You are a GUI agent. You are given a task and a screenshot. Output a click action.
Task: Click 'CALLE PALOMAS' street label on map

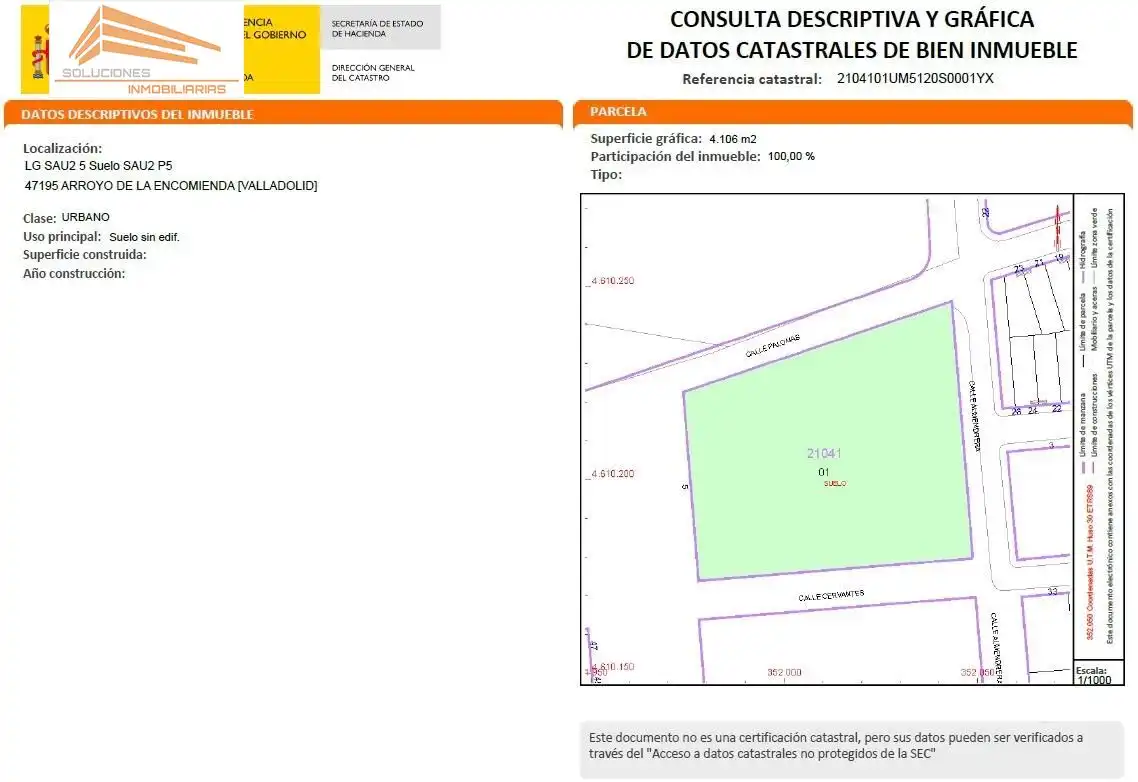click(772, 346)
